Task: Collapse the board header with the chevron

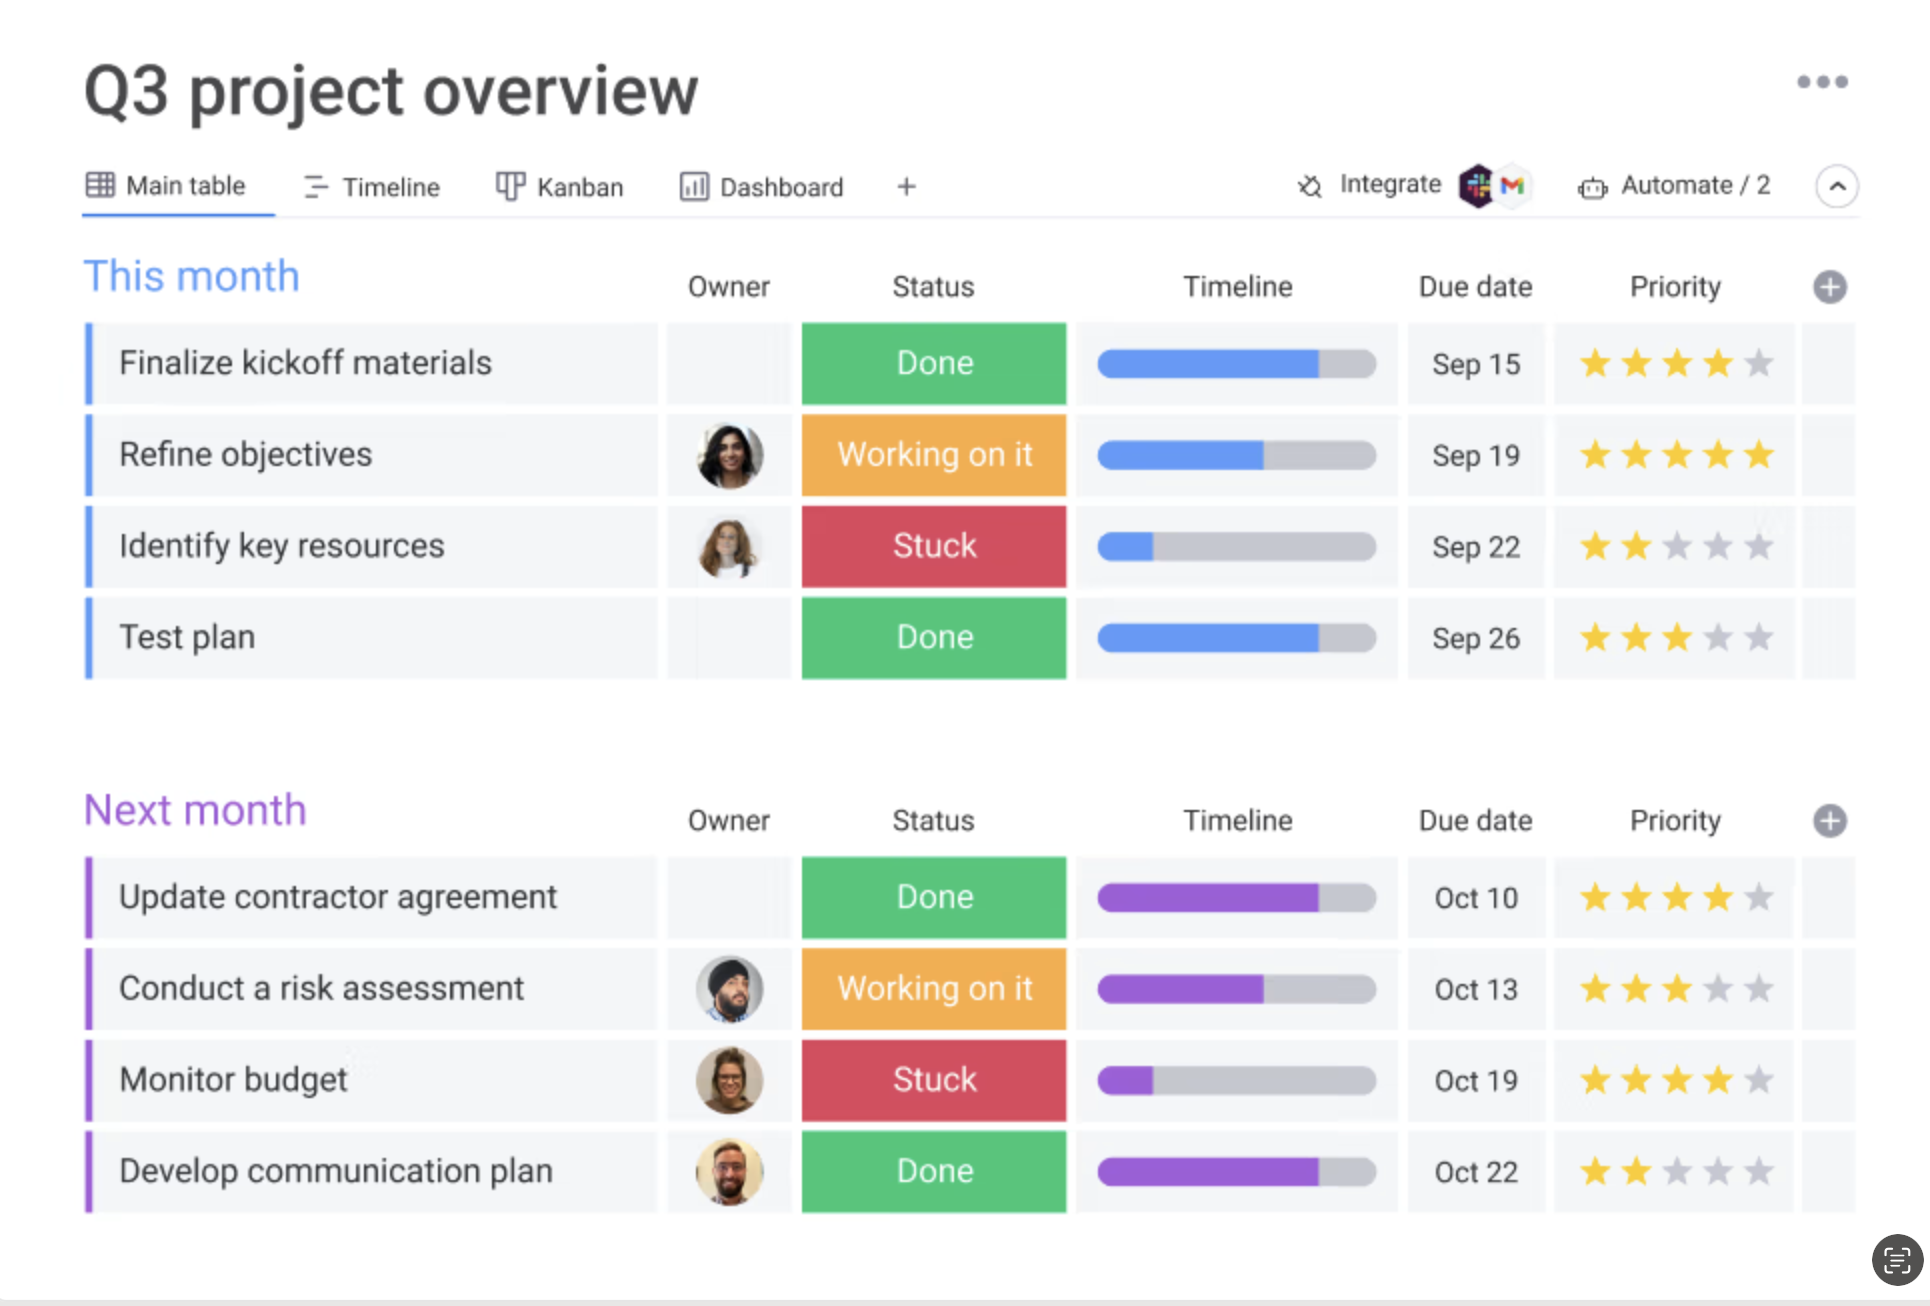Action: click(1837, 187)
